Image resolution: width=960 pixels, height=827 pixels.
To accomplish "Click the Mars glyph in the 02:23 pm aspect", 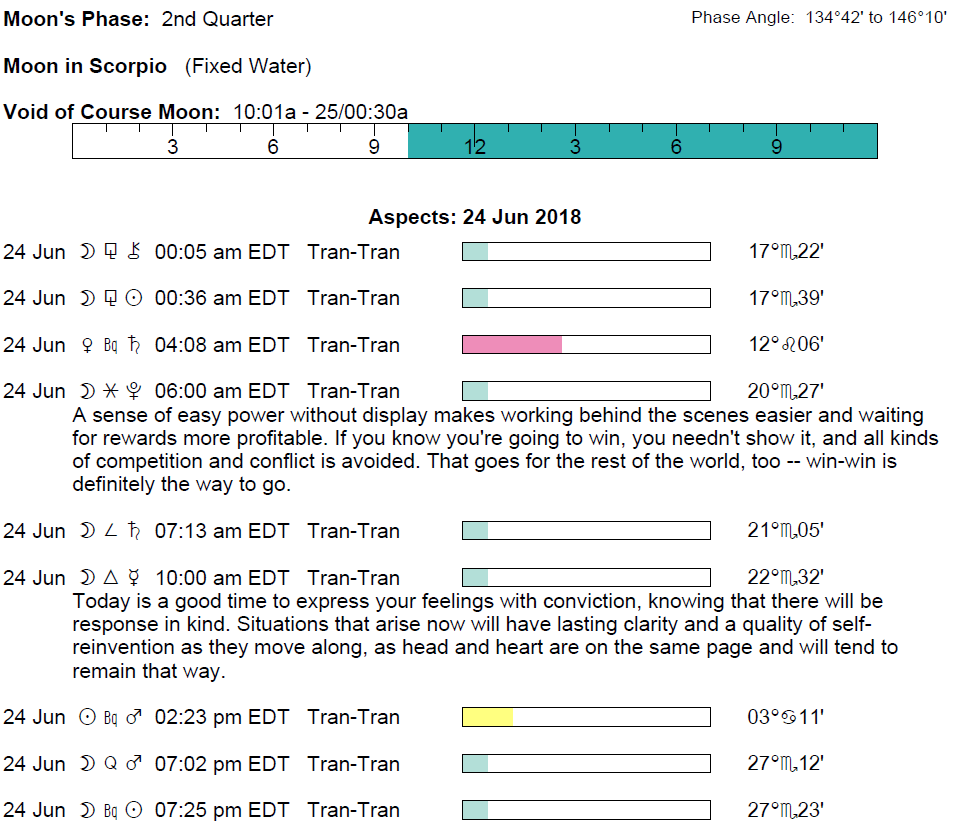I will click(x=135, y=717).
